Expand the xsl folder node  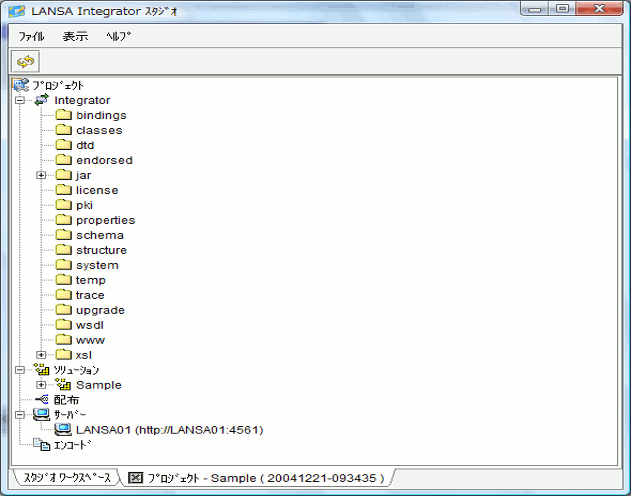click(41, 355)
